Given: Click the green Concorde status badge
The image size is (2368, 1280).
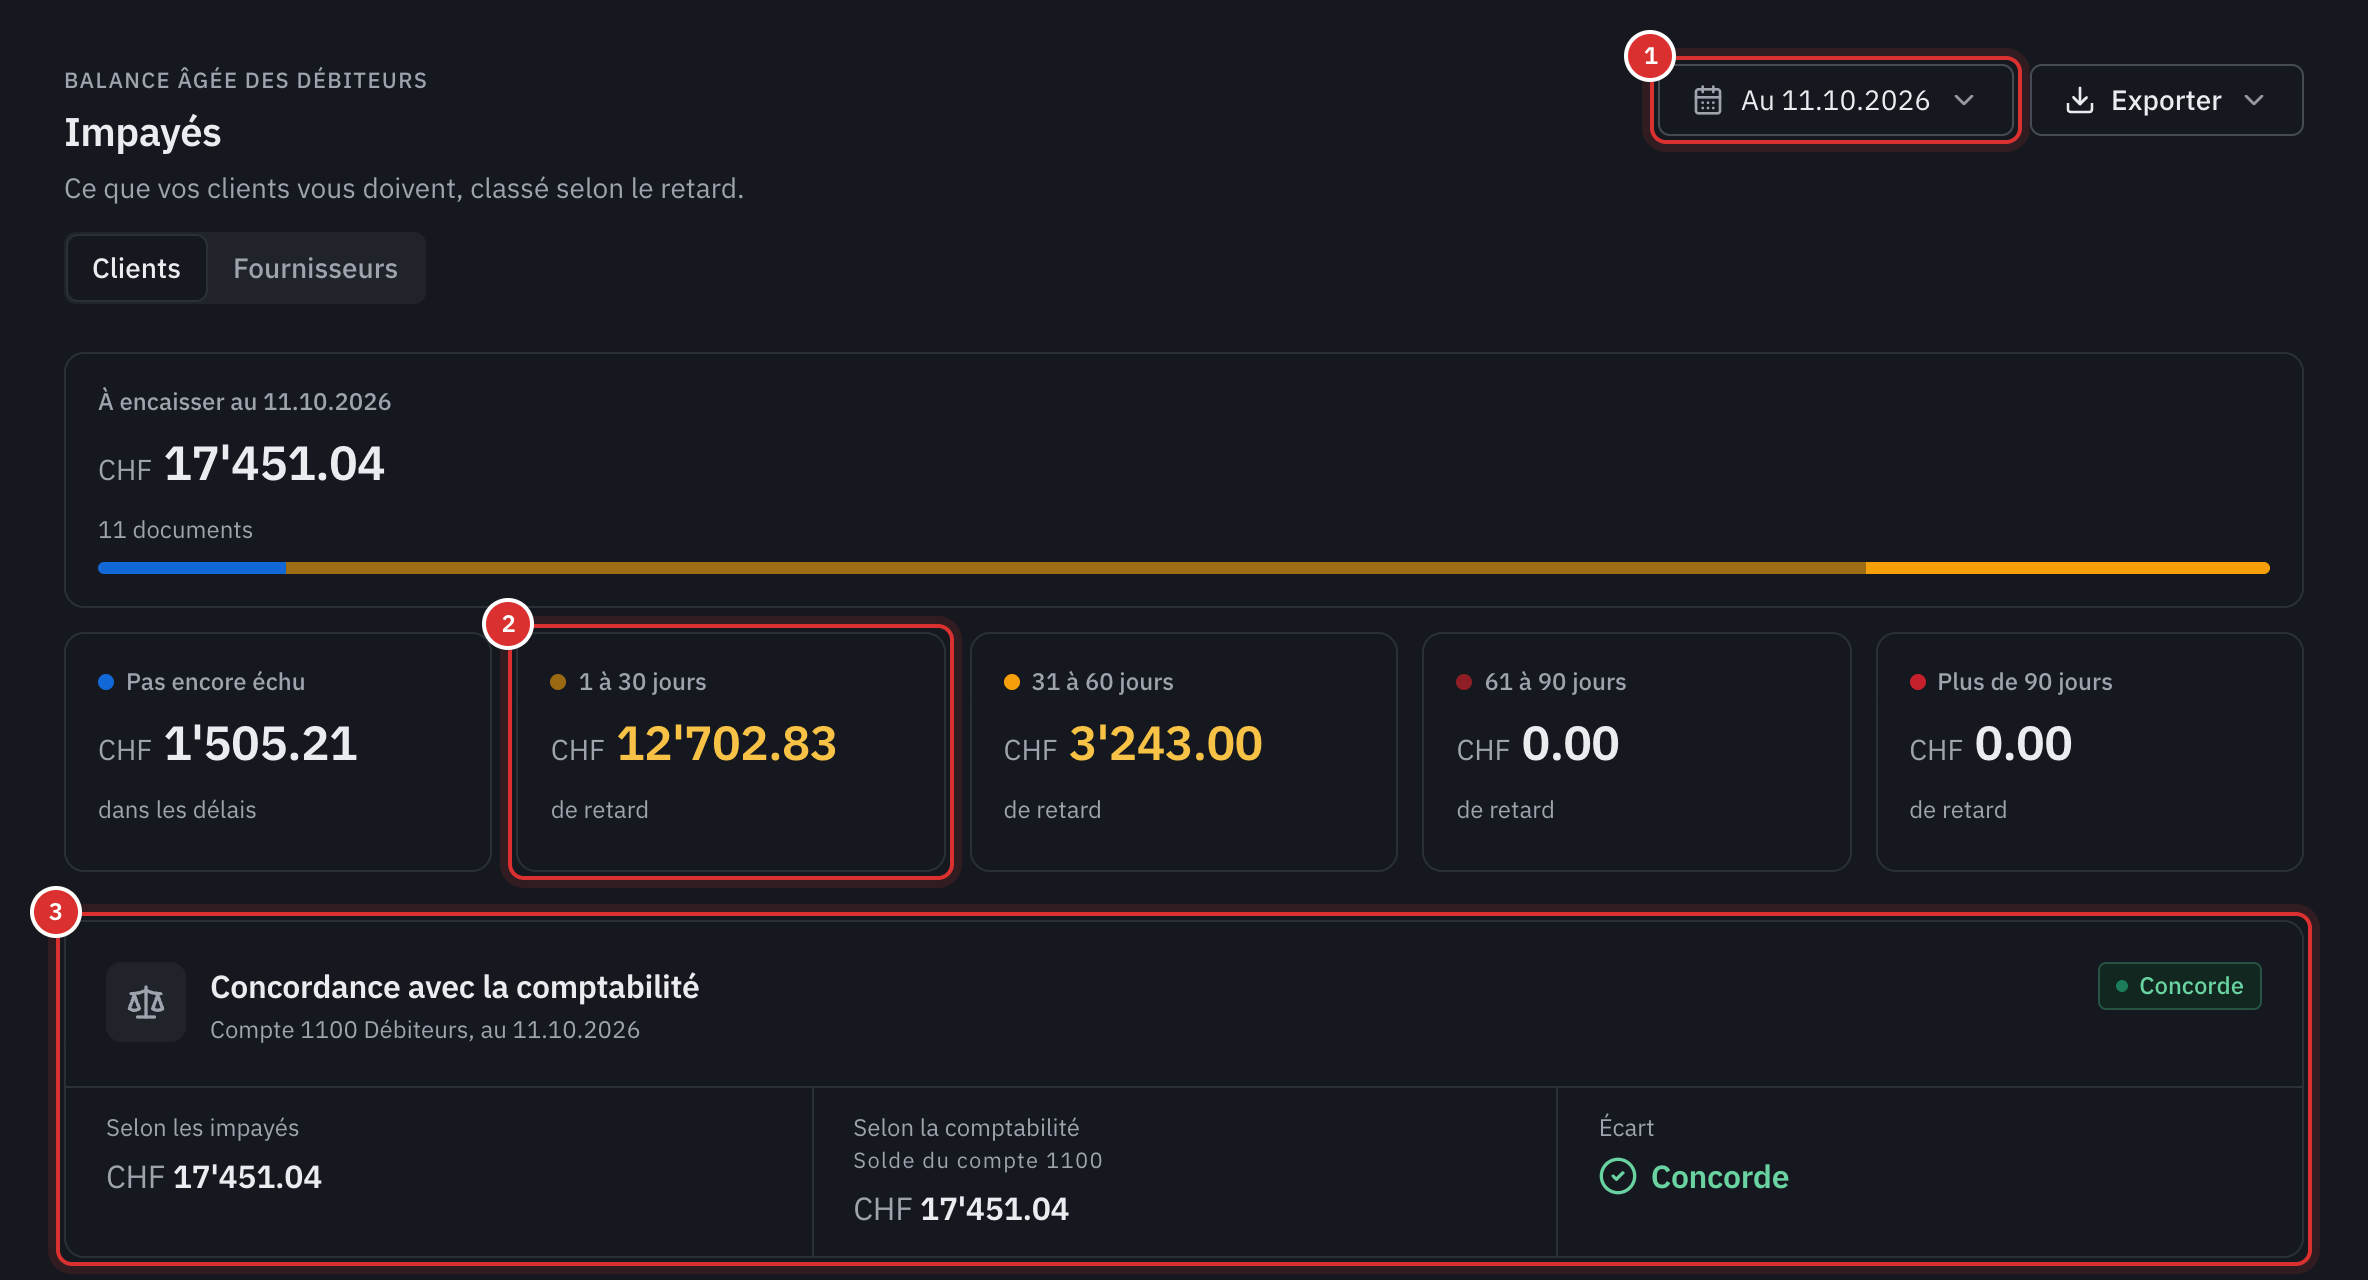Looking at the screenshot, I should pos(2179,986).
